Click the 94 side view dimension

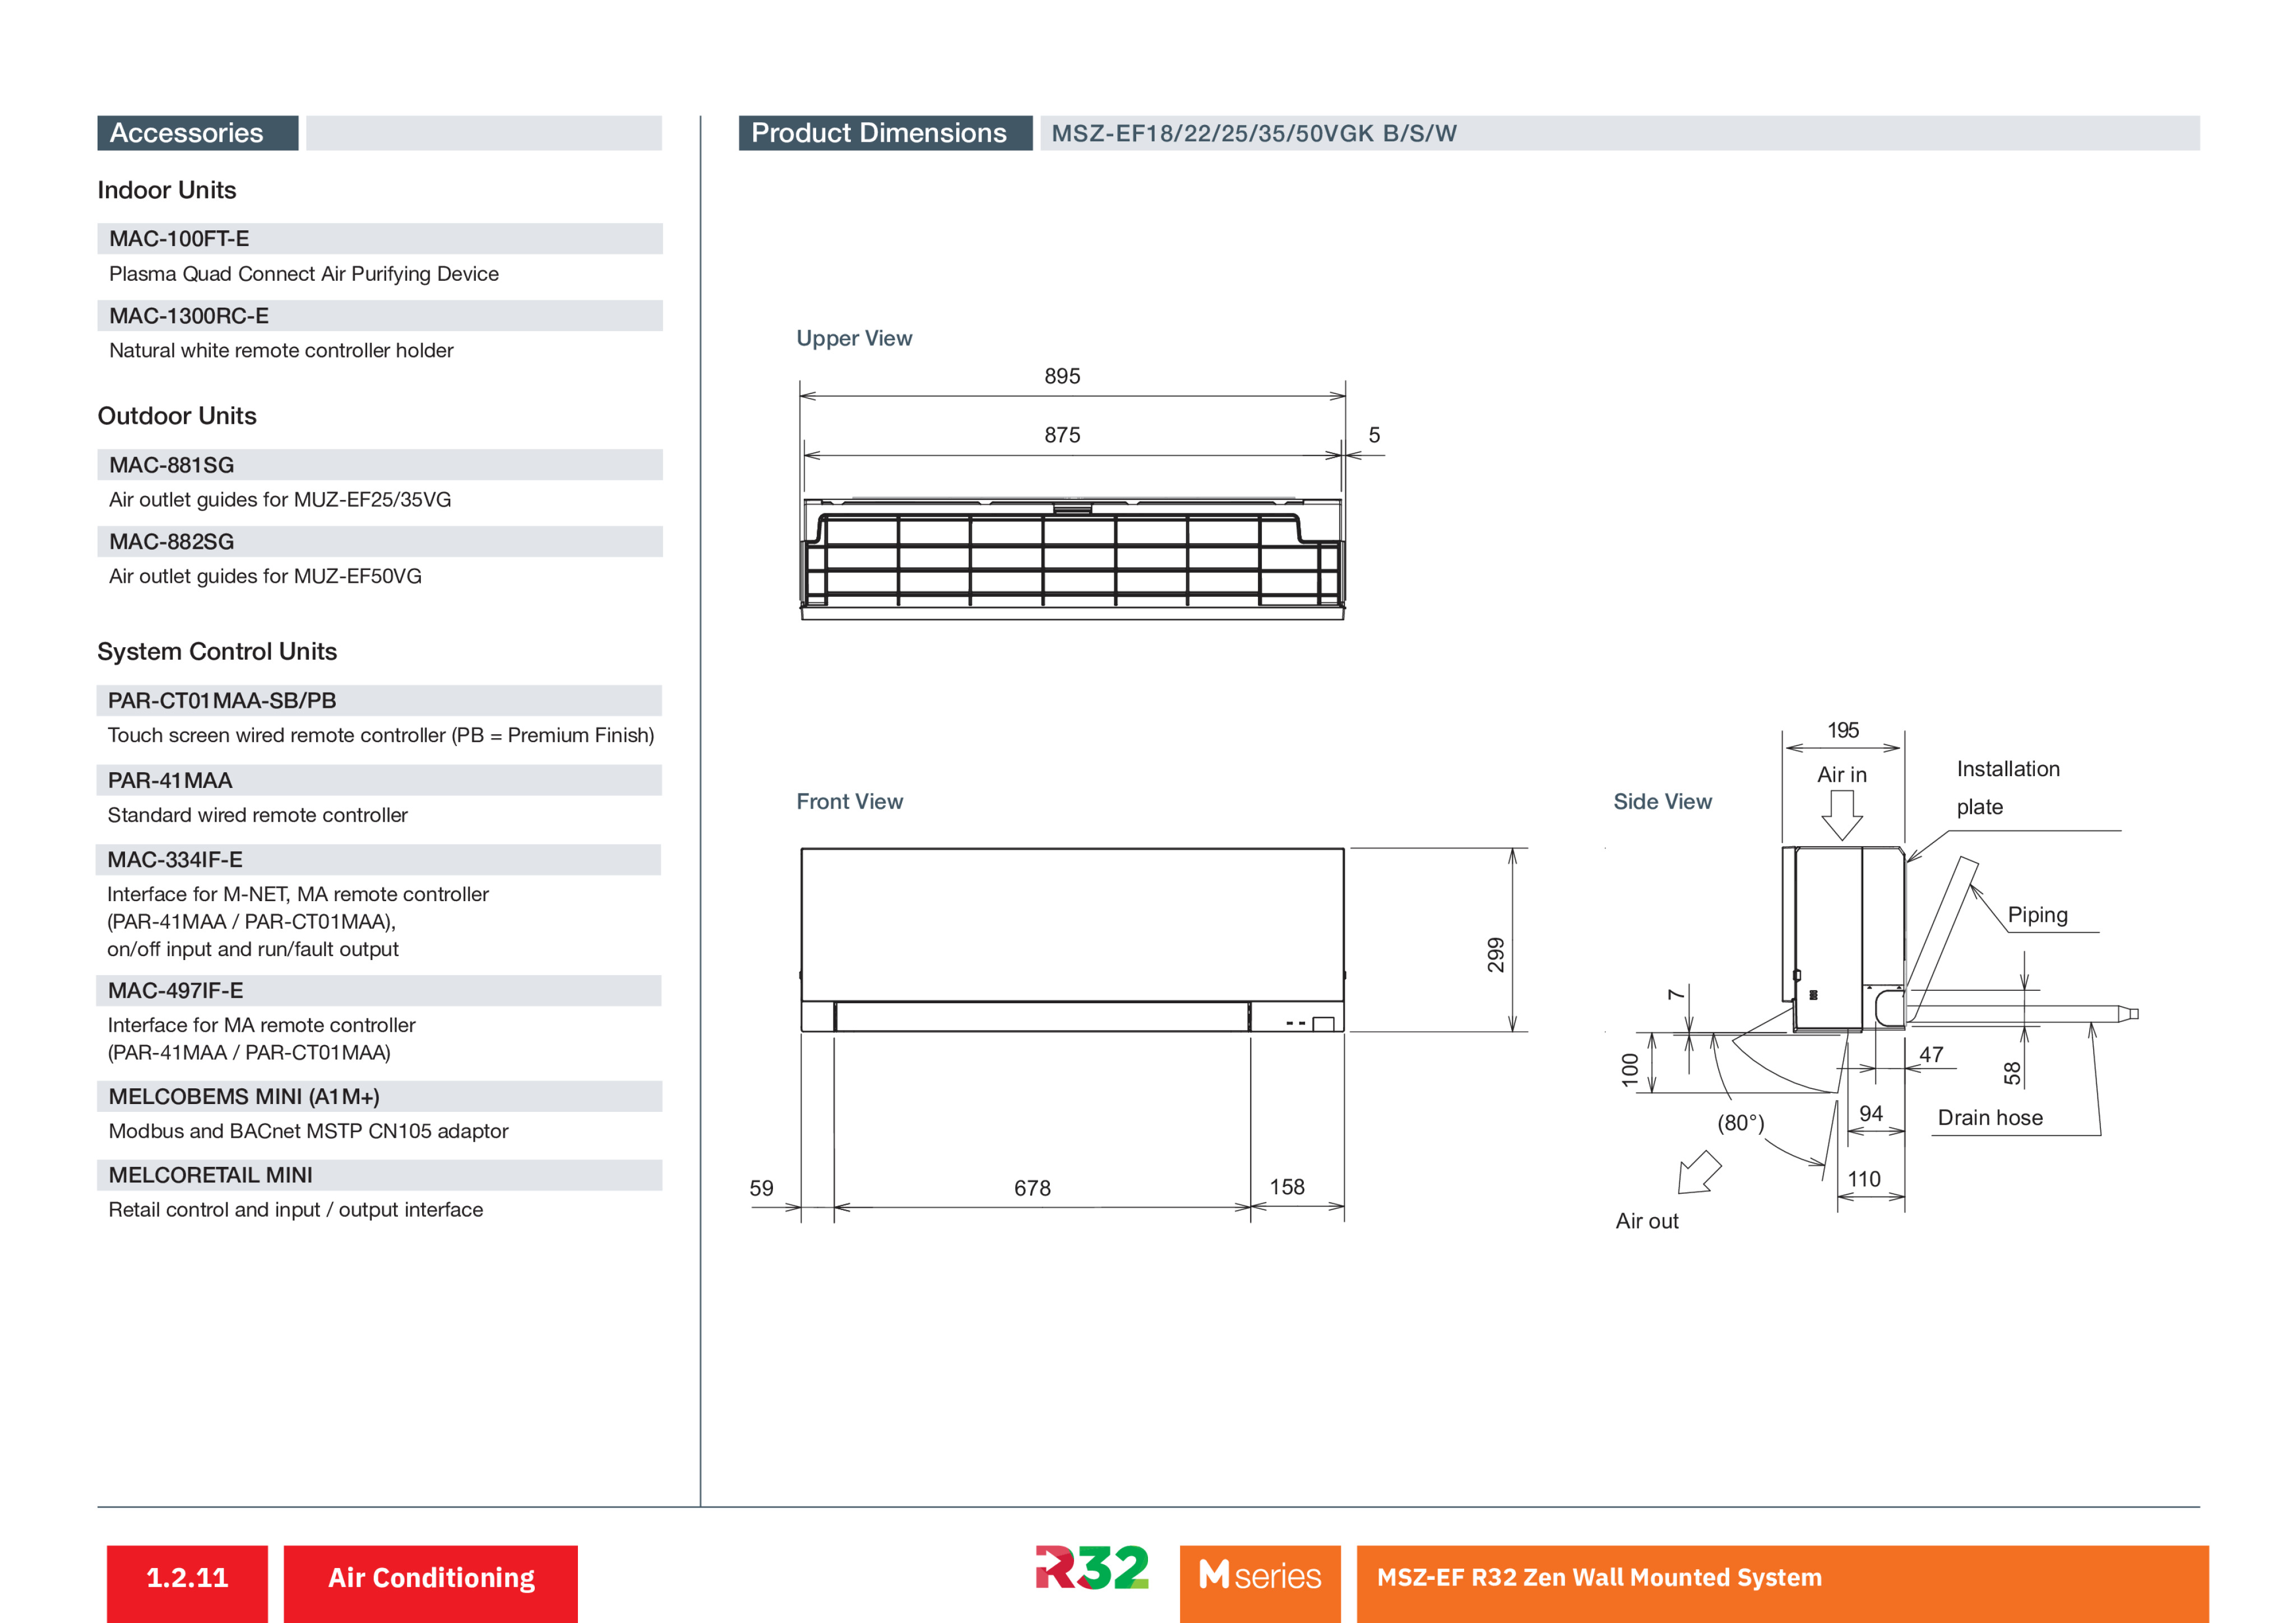click(x=1871, y=1114)
